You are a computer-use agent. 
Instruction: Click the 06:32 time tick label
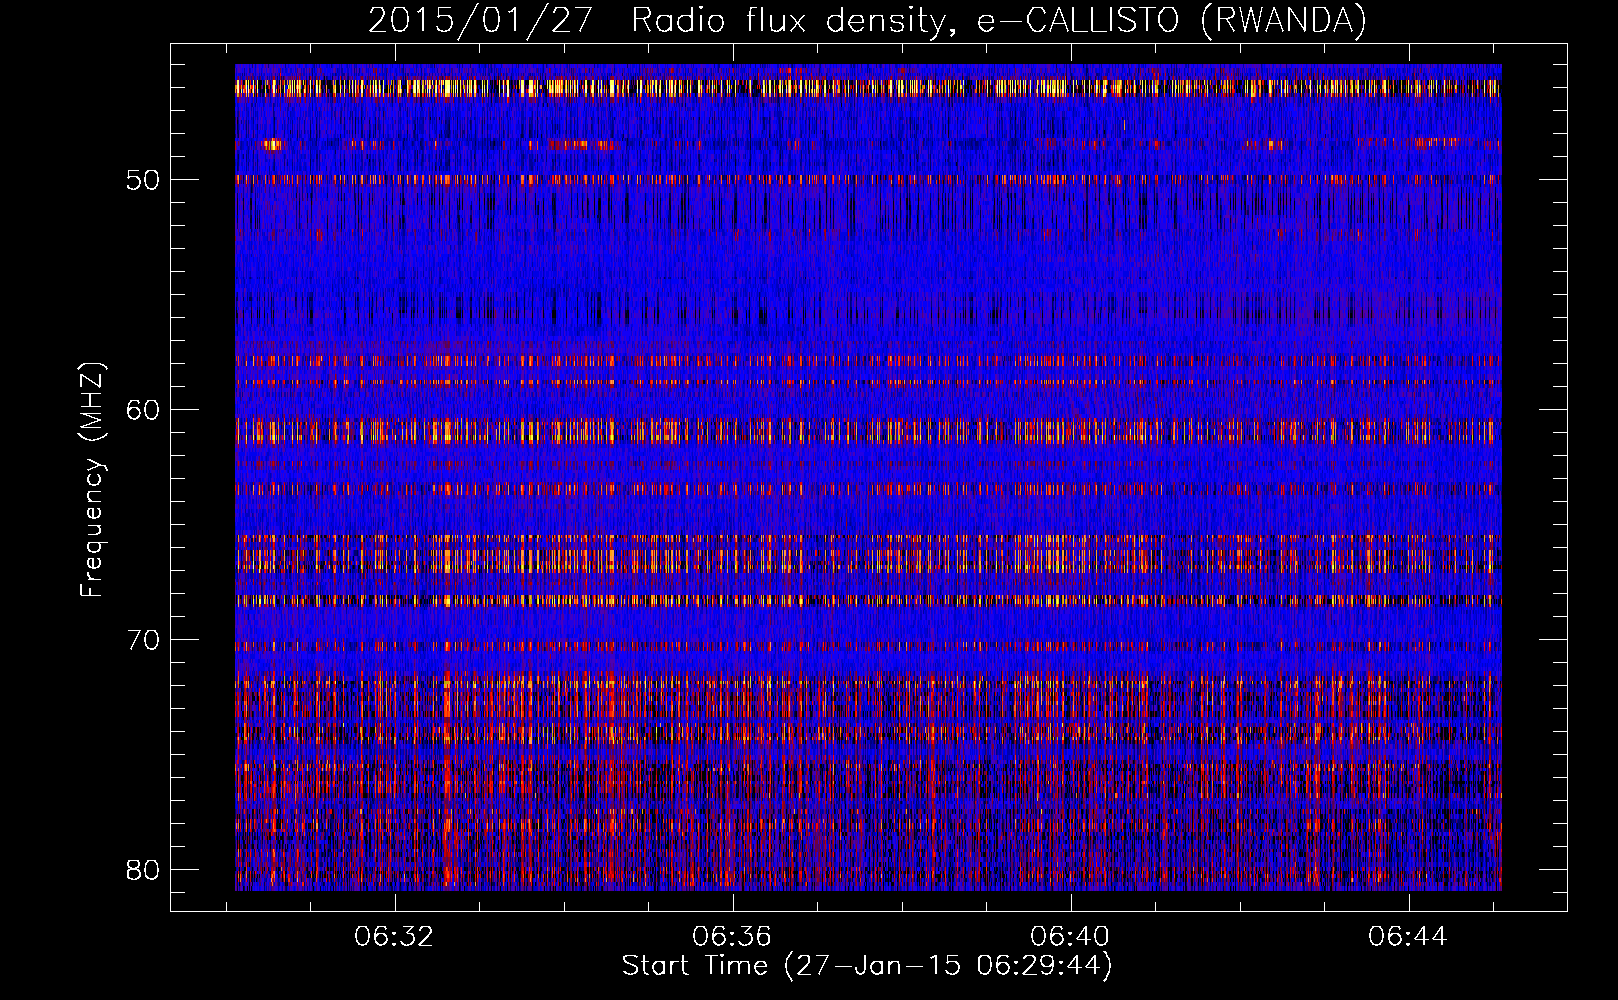(395, 936)
